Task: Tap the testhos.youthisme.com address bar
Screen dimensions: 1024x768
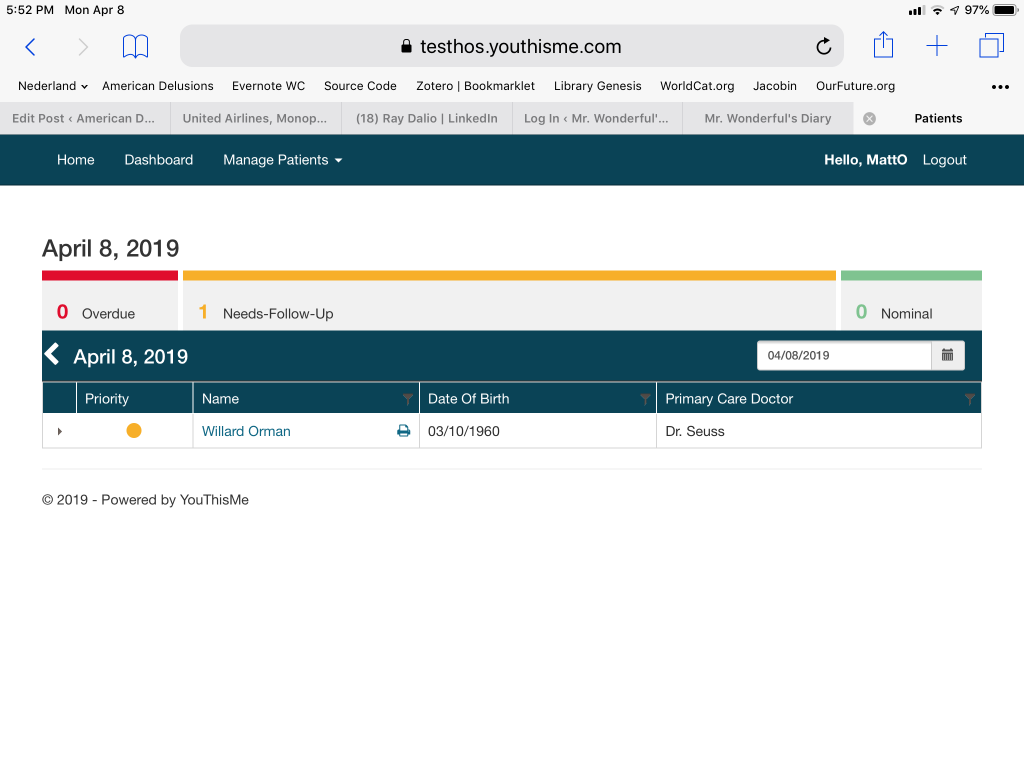Action: (511, 46)
